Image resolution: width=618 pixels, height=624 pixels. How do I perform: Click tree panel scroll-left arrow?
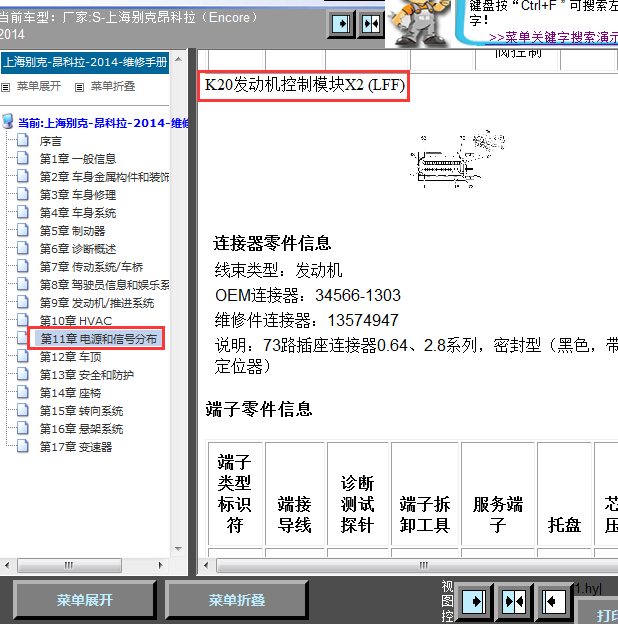(7, 565)
